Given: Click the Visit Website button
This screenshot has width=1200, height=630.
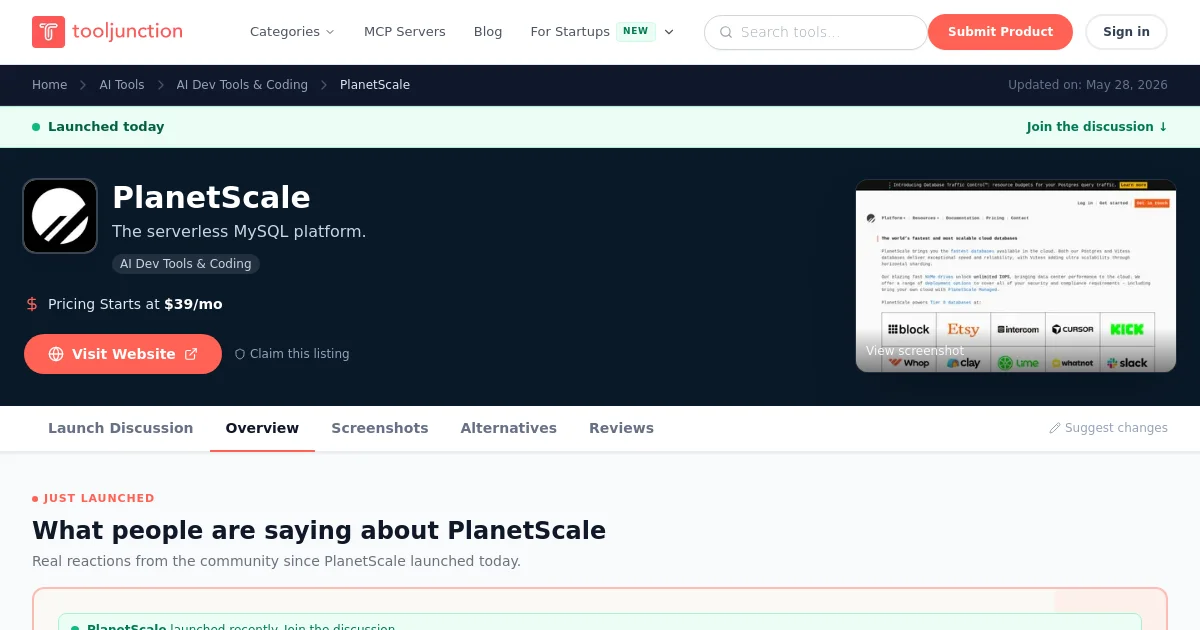Looking at the screenshot, I should [x=123, y=354].
